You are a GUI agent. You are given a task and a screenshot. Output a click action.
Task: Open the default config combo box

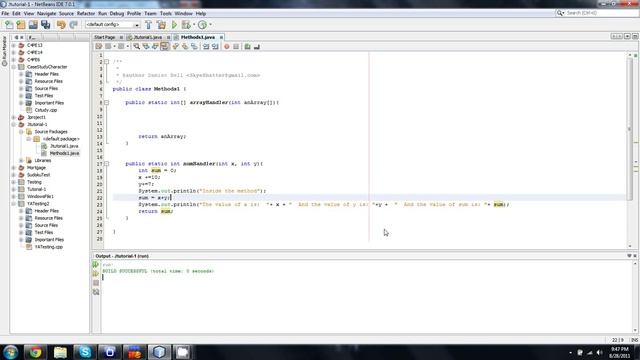tap(112, 25)
